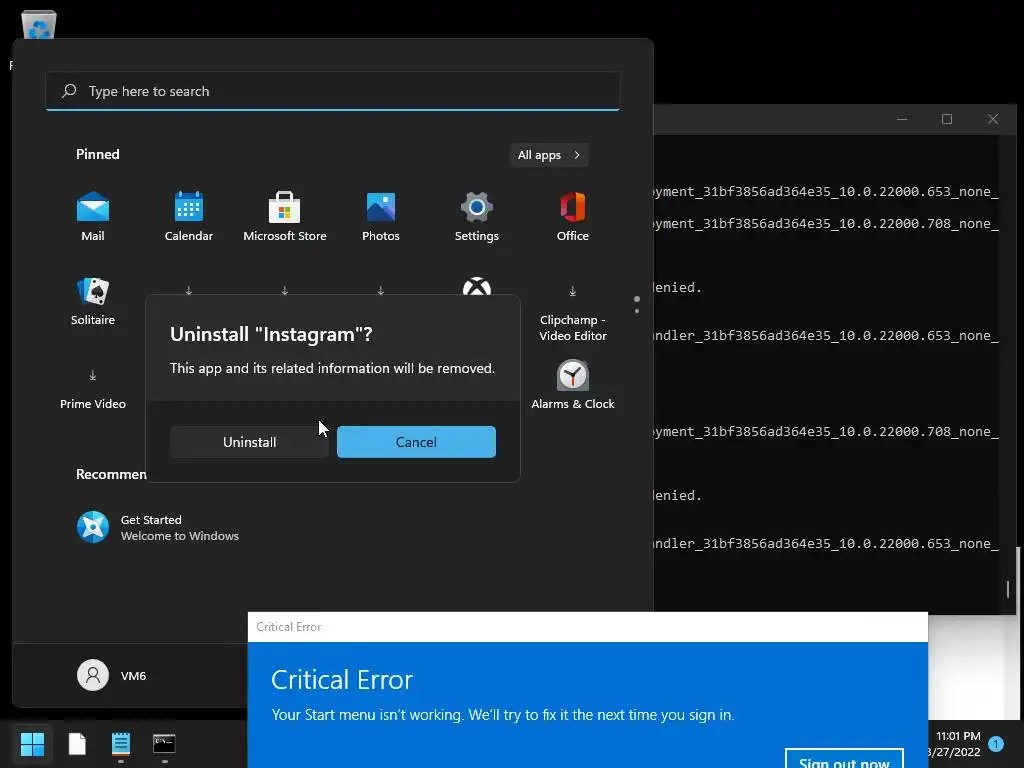The width and height of the screenshot is (1024, 768).
Task: Open Settings from pinned apps
Action: (477, 216)
